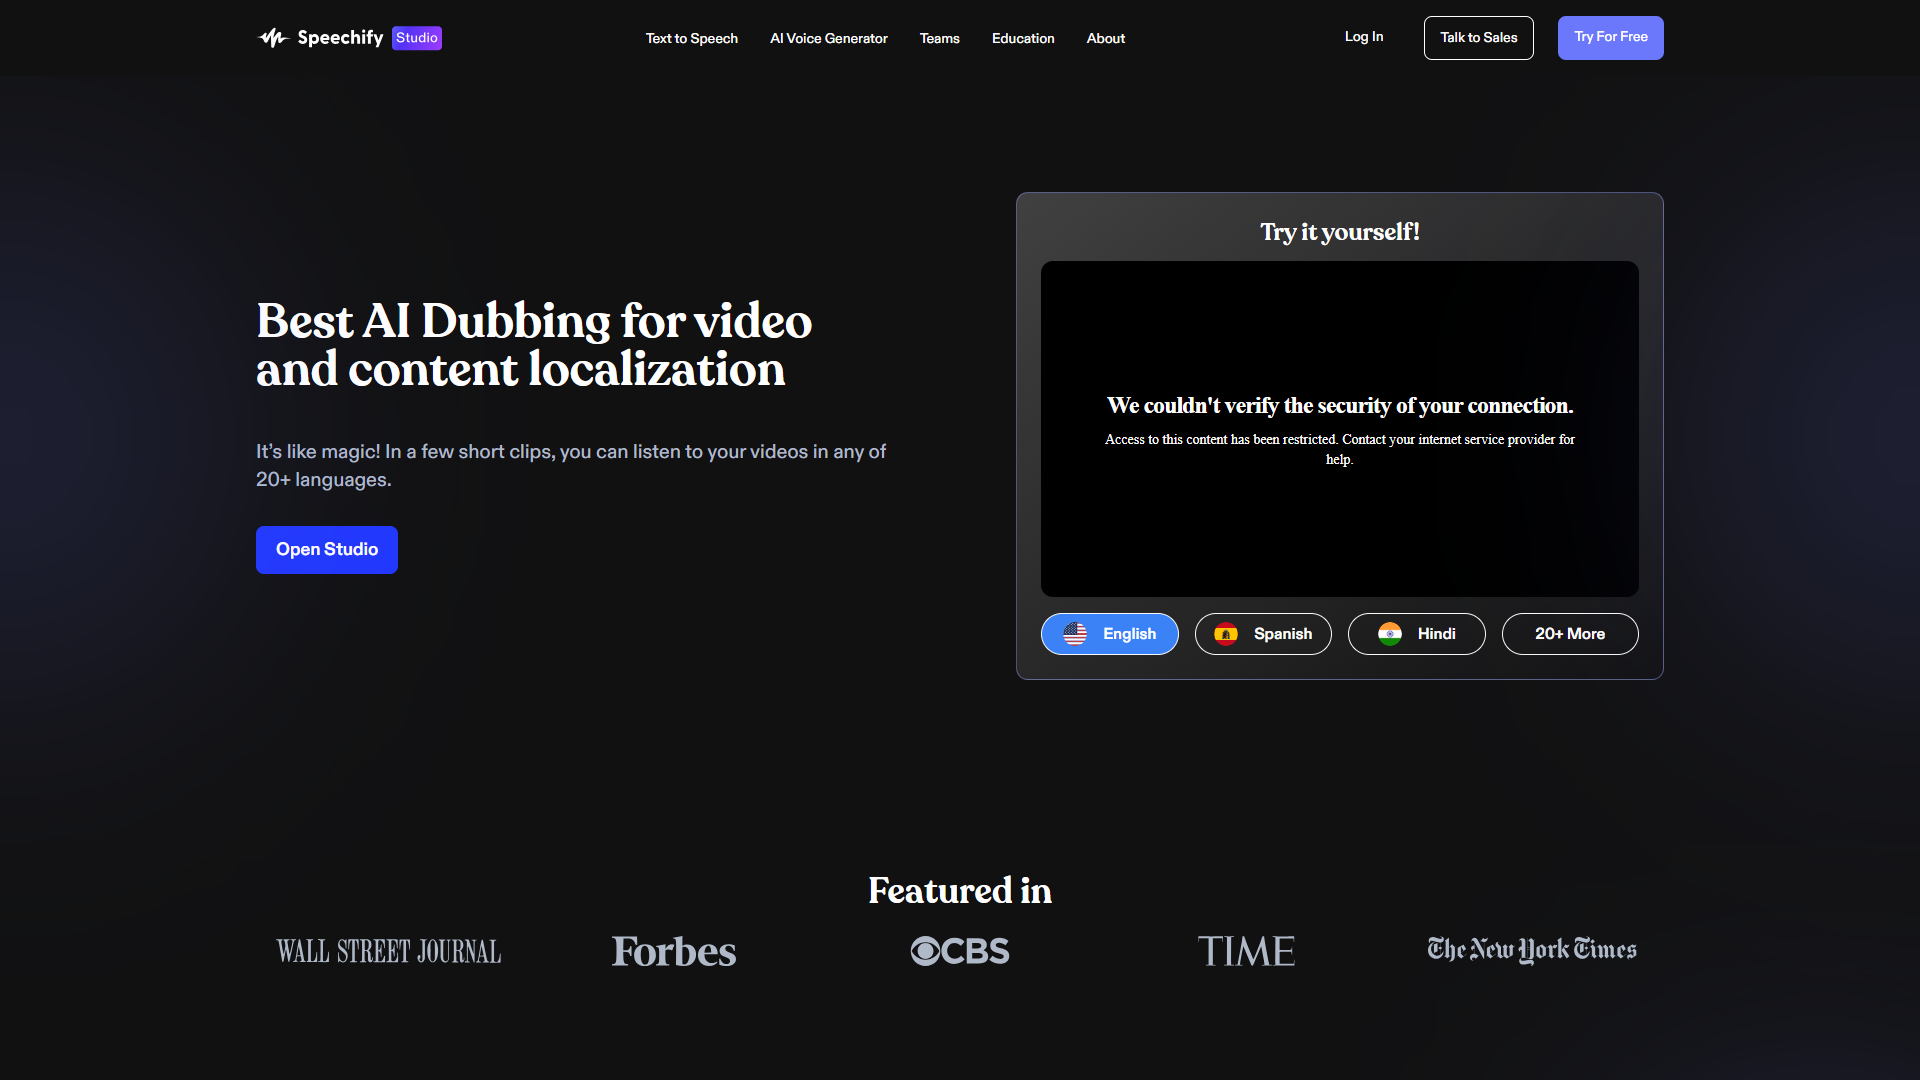Switch dubbing language to Spanish

1263,633
